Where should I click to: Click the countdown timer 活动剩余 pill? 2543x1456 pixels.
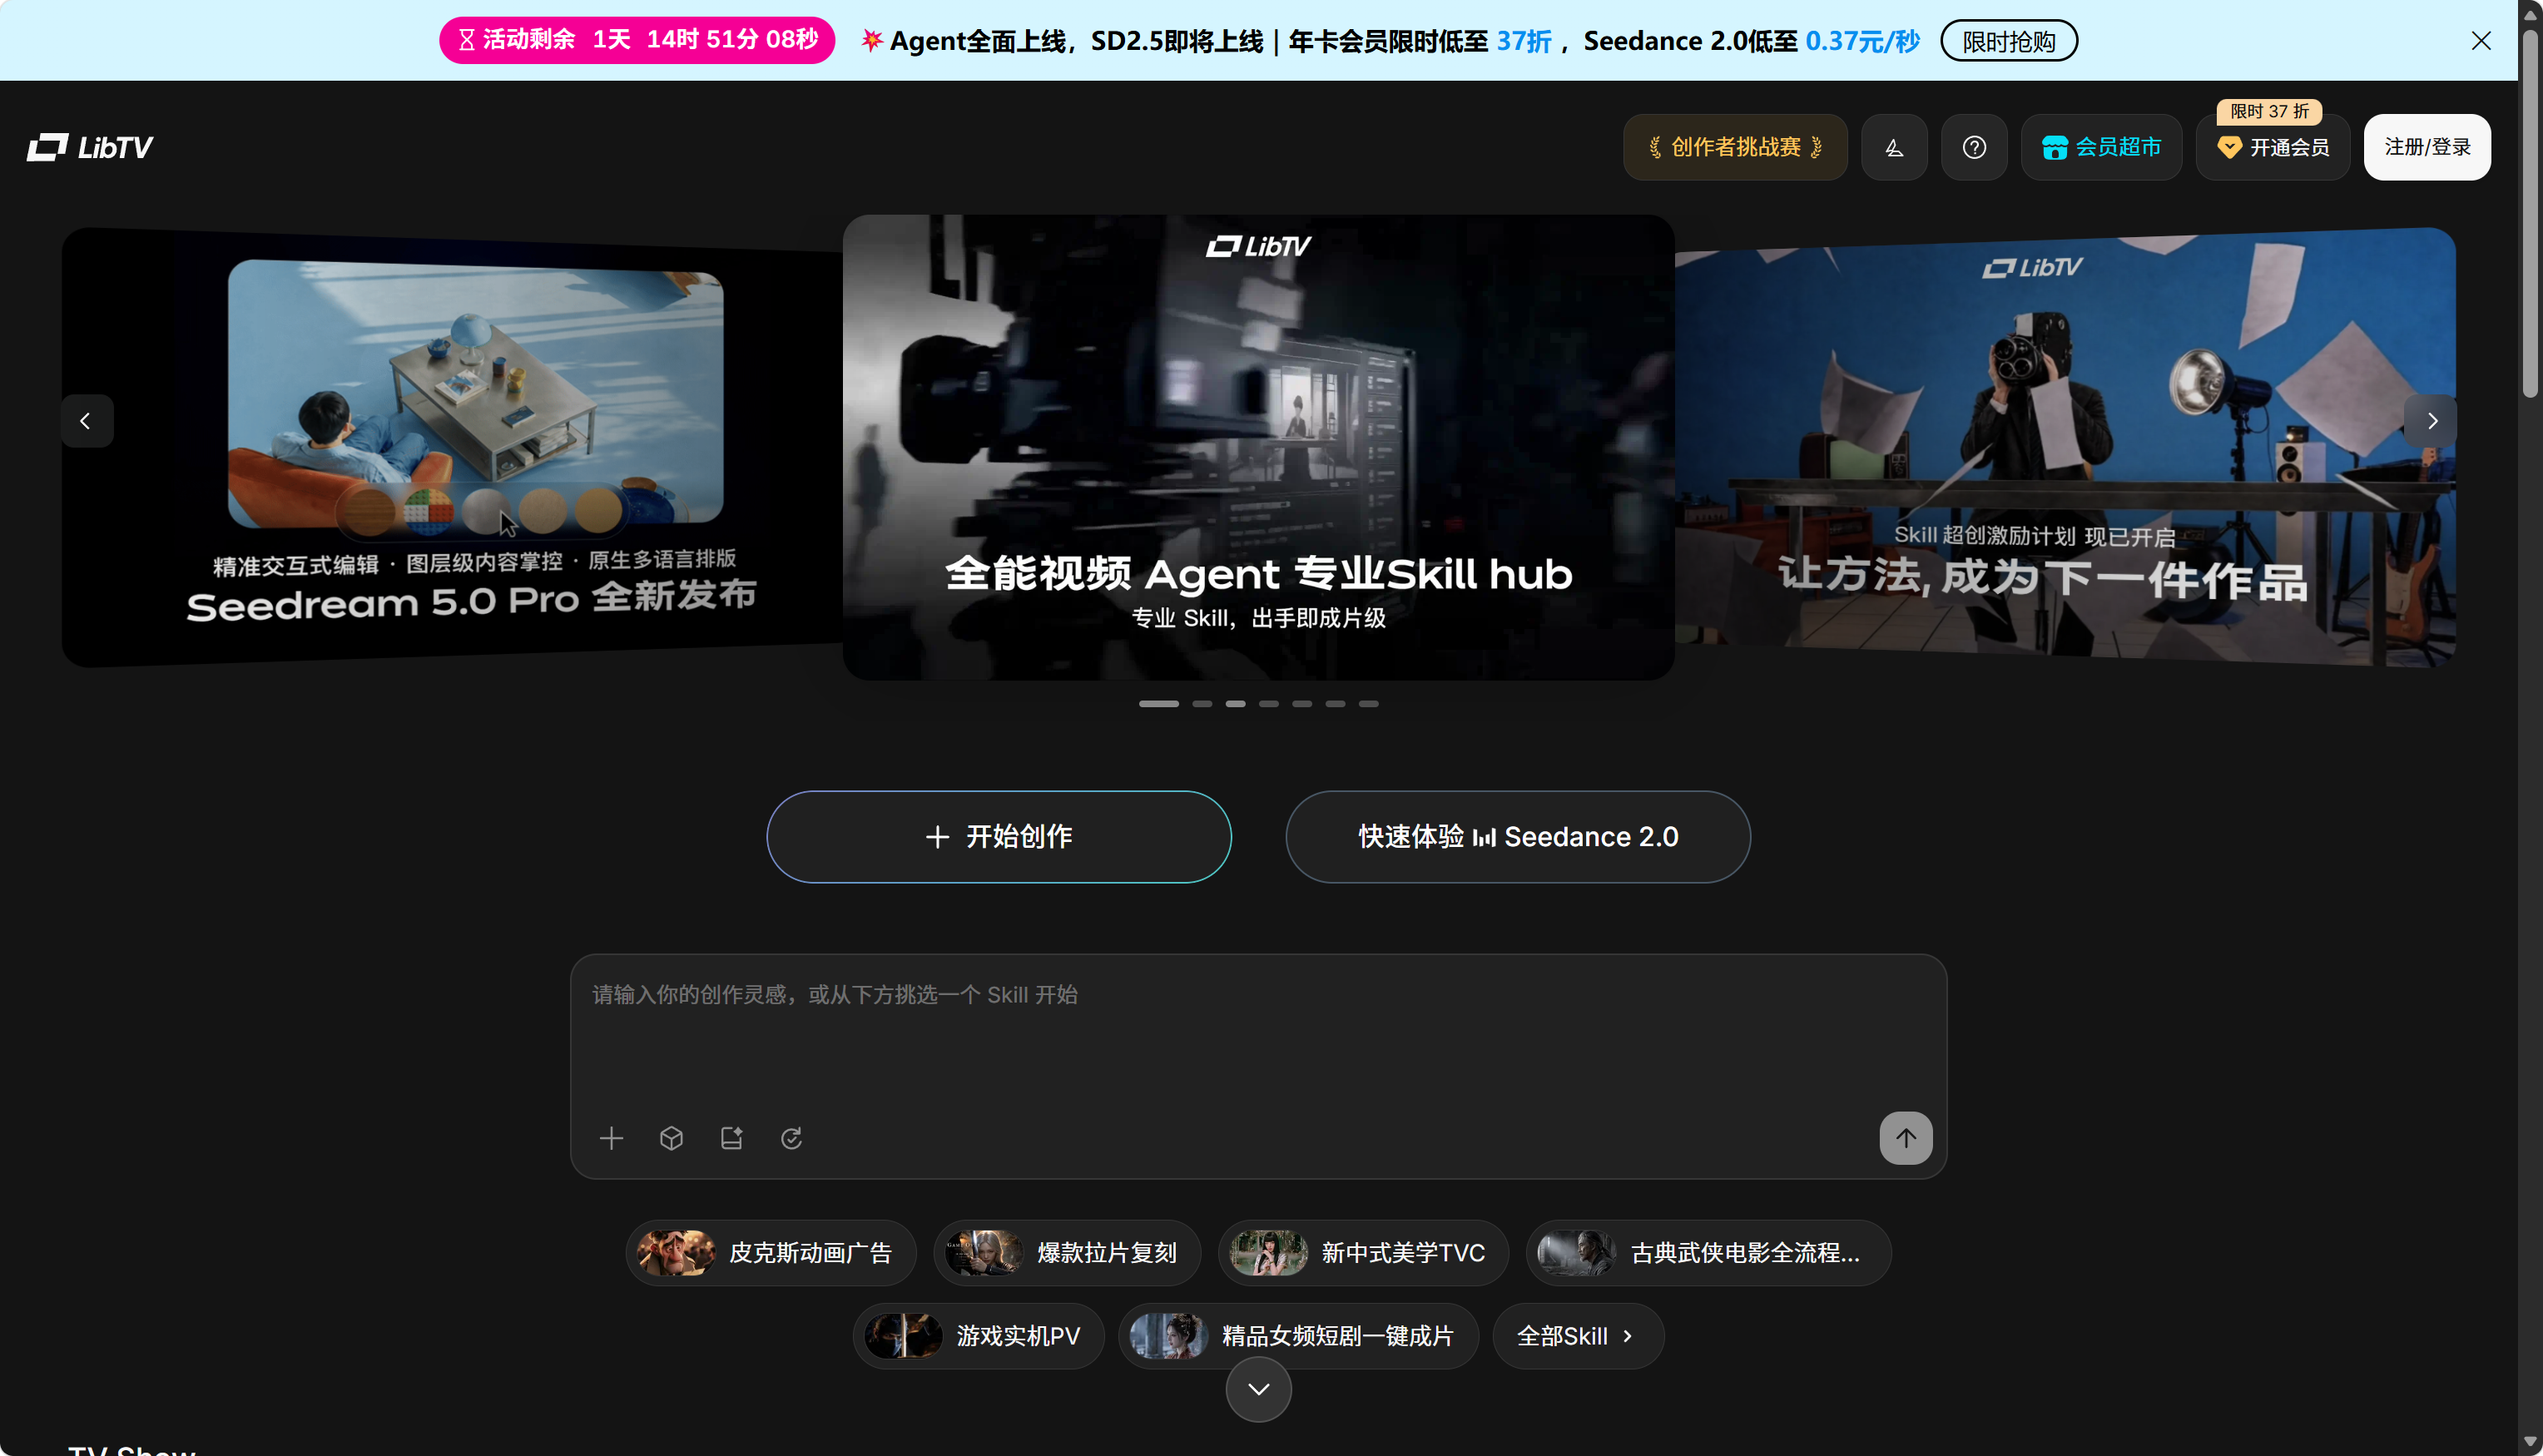pyautogui.click(x=637, y=40)
